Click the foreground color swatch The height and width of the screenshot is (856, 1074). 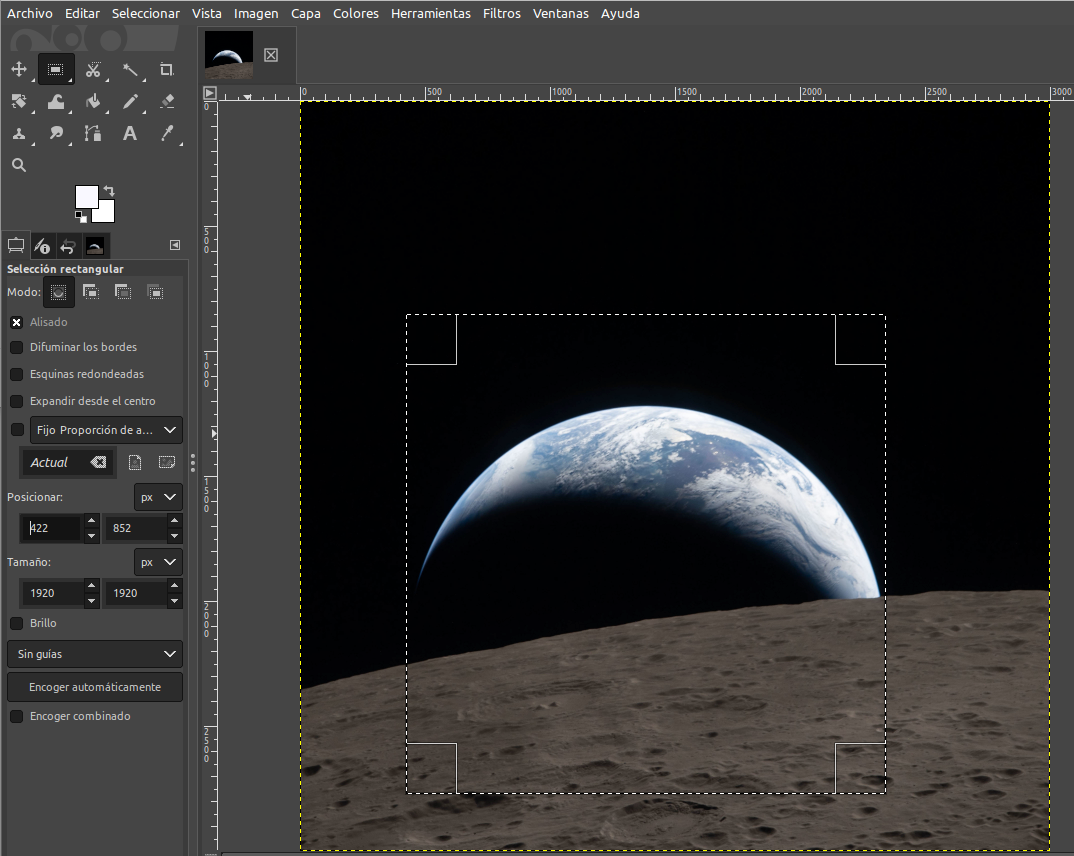click(86, 196)
